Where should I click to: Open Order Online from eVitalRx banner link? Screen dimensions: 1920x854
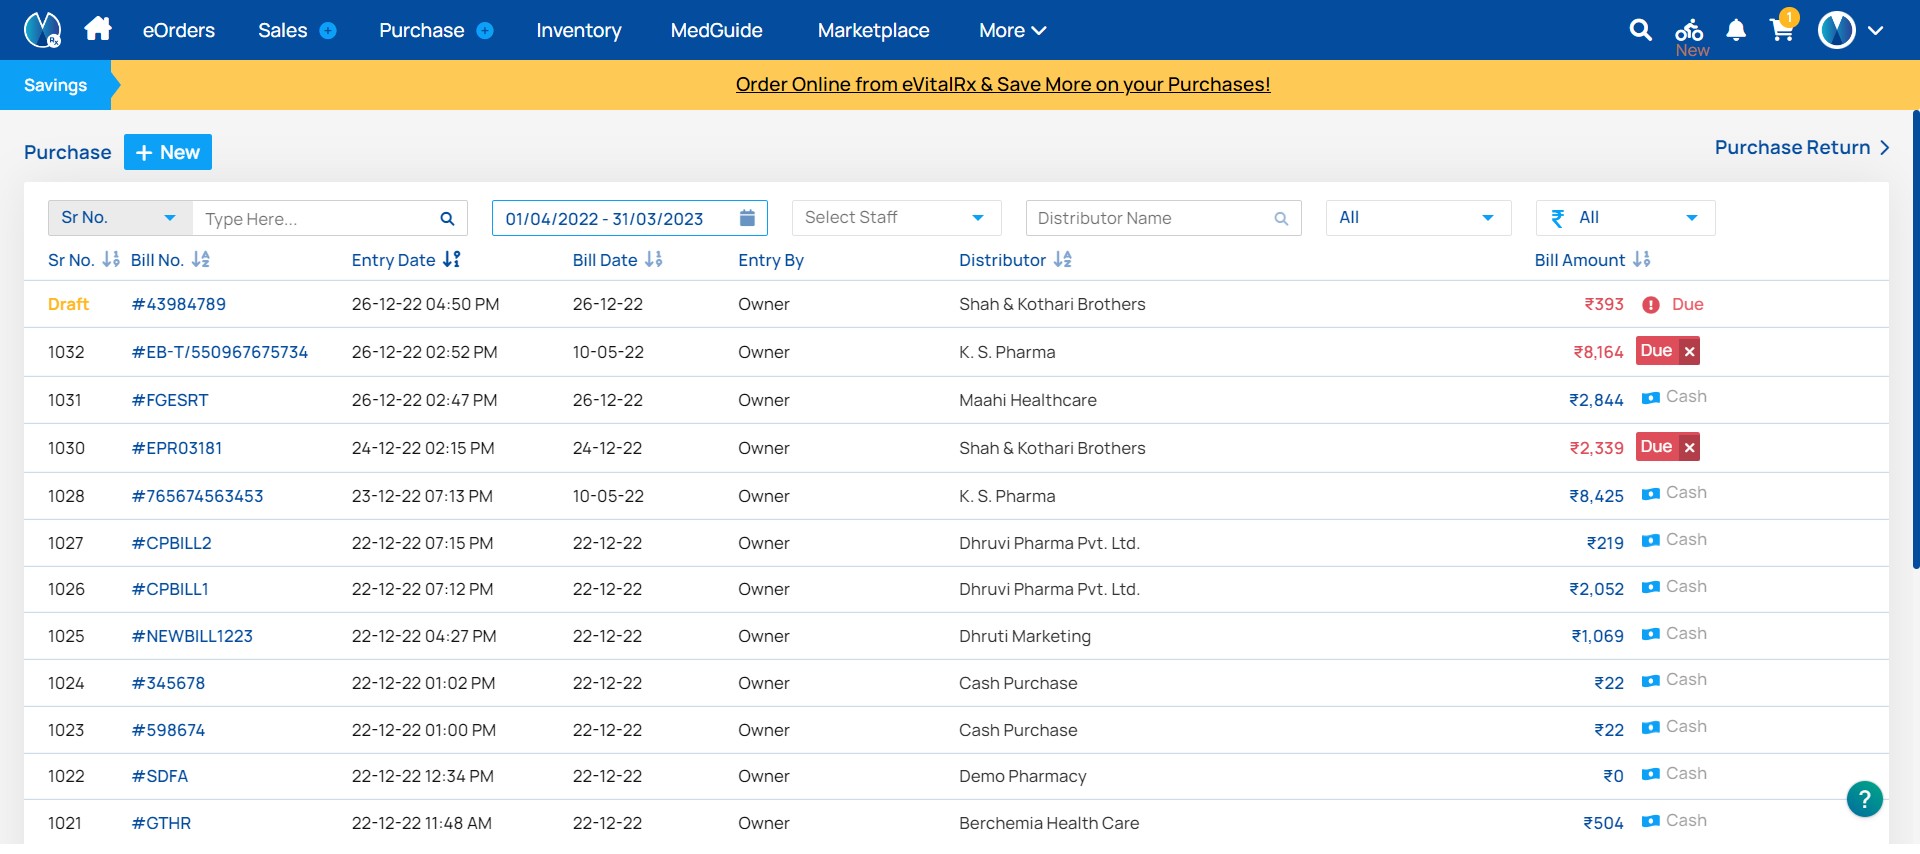(x=1003, y=85)
